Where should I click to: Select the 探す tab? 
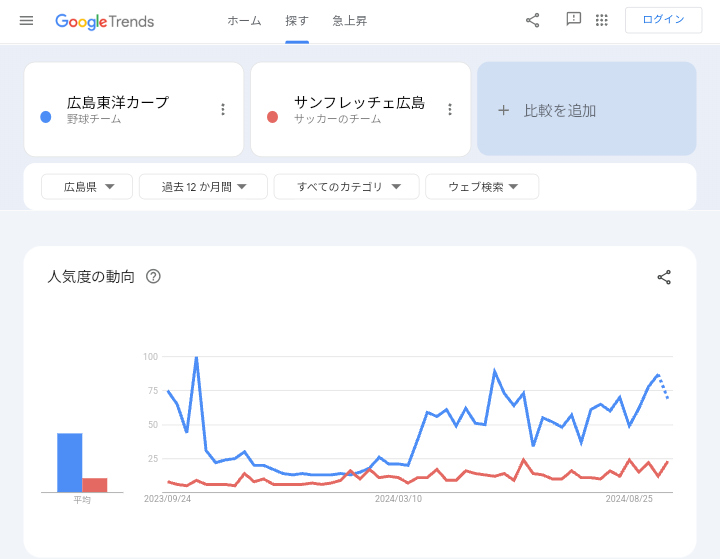pos(297,21)
